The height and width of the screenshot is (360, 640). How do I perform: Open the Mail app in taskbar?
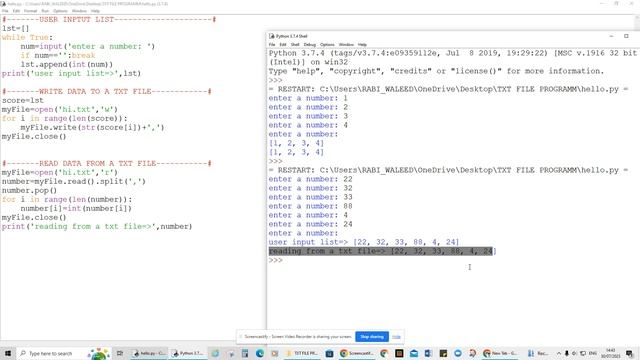[414, 353]
